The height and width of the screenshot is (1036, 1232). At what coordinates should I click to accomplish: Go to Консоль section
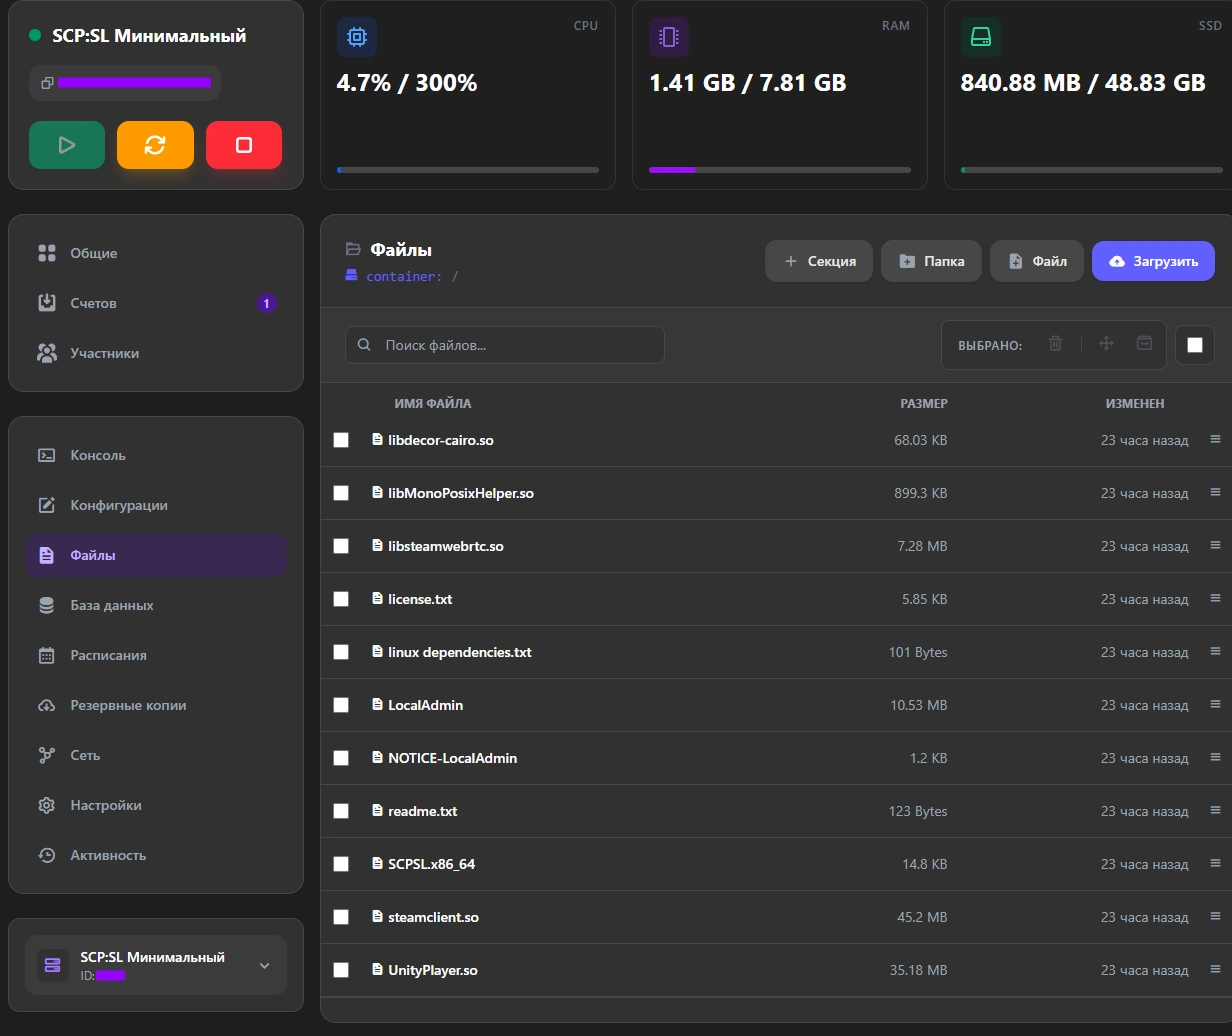tap(156, 455)
